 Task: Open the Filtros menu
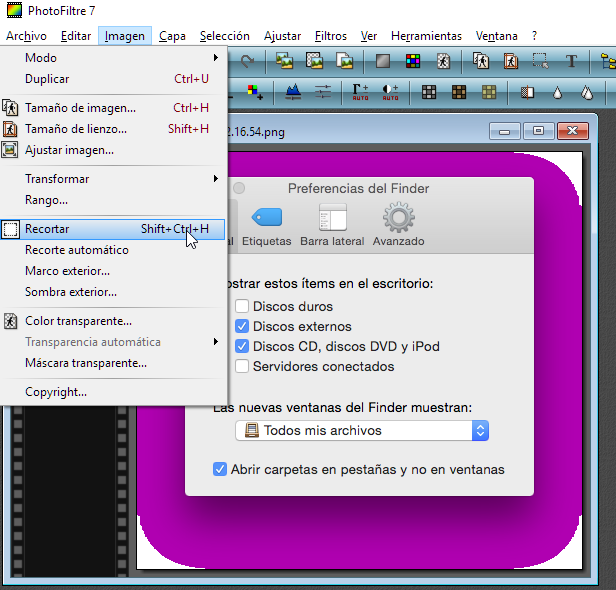[x=331, y=36]
